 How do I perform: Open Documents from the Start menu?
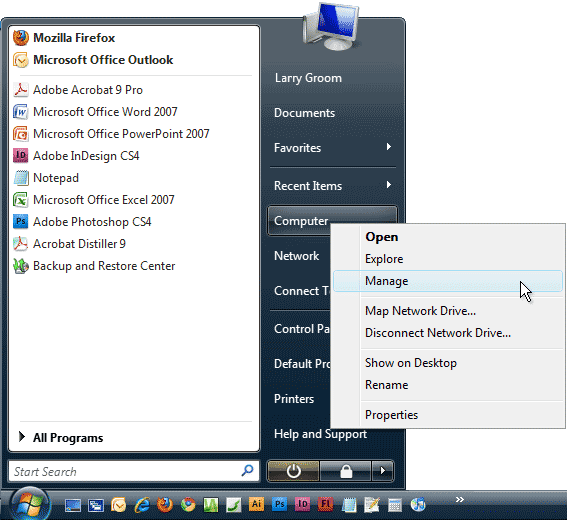(304, 113)
